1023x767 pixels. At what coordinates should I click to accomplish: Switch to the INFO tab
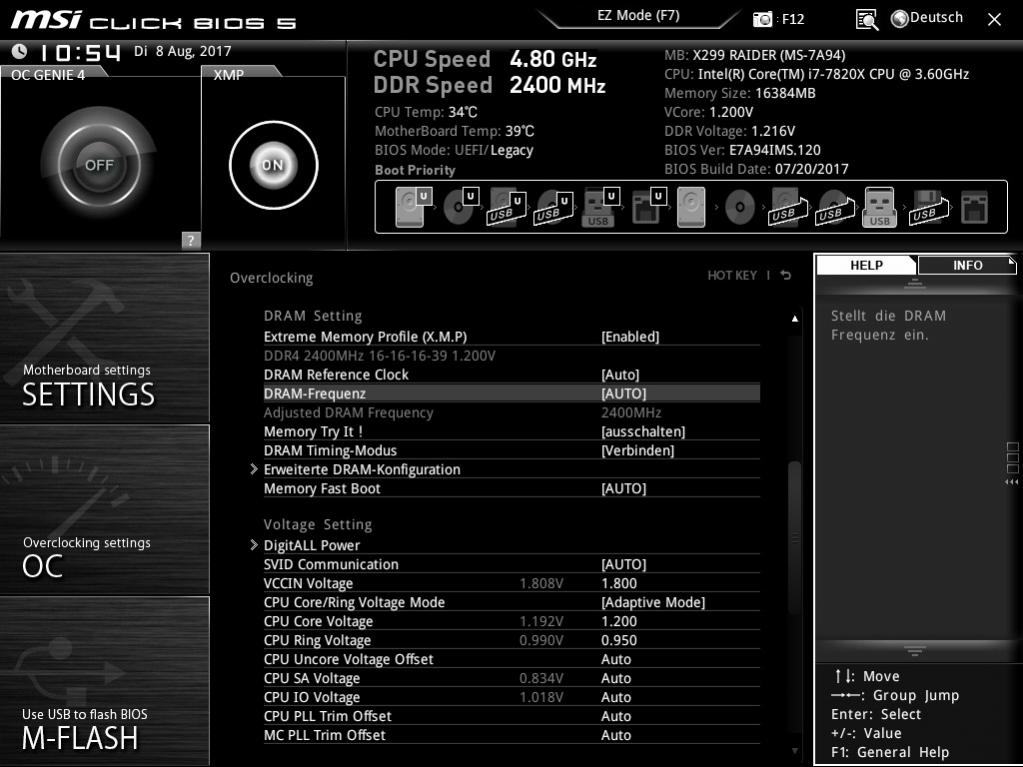point(967,265)
